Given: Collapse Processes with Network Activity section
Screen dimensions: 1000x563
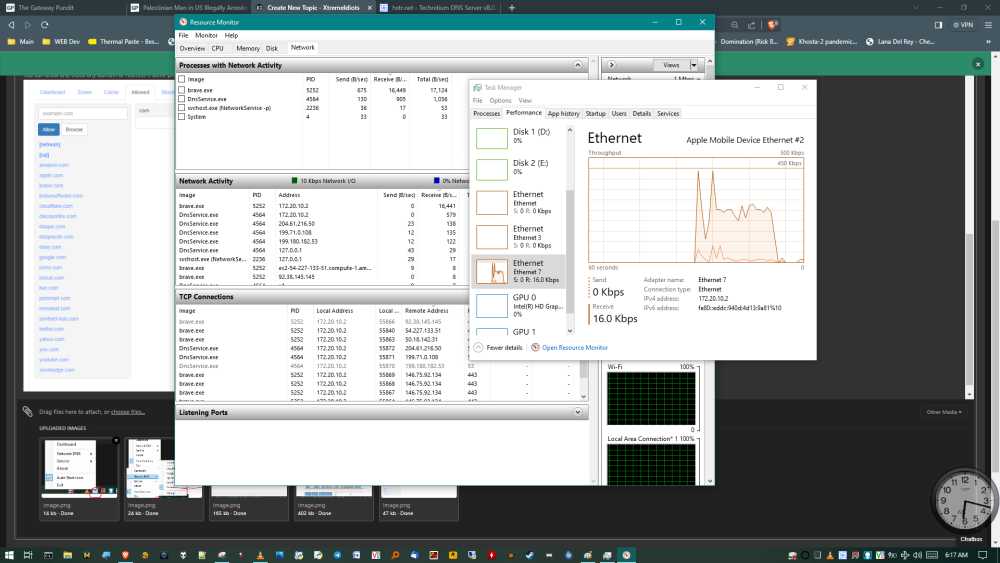Looking at the screenshot, I should point(578,65).
